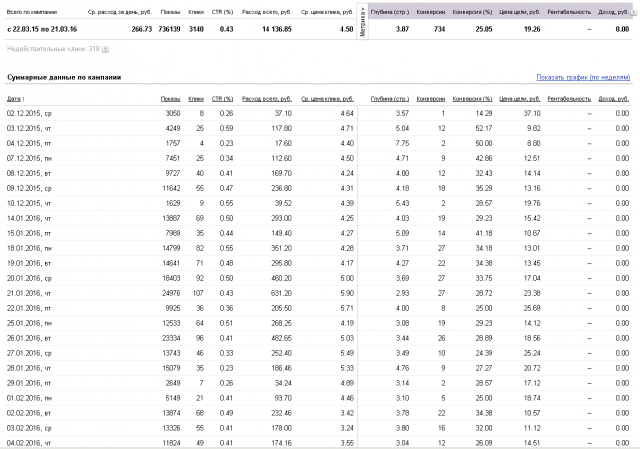Viewport: 640px width, 449px height.
Task: Collapse the vertical Метрика » panel toggle
Action: pos(362,22)
